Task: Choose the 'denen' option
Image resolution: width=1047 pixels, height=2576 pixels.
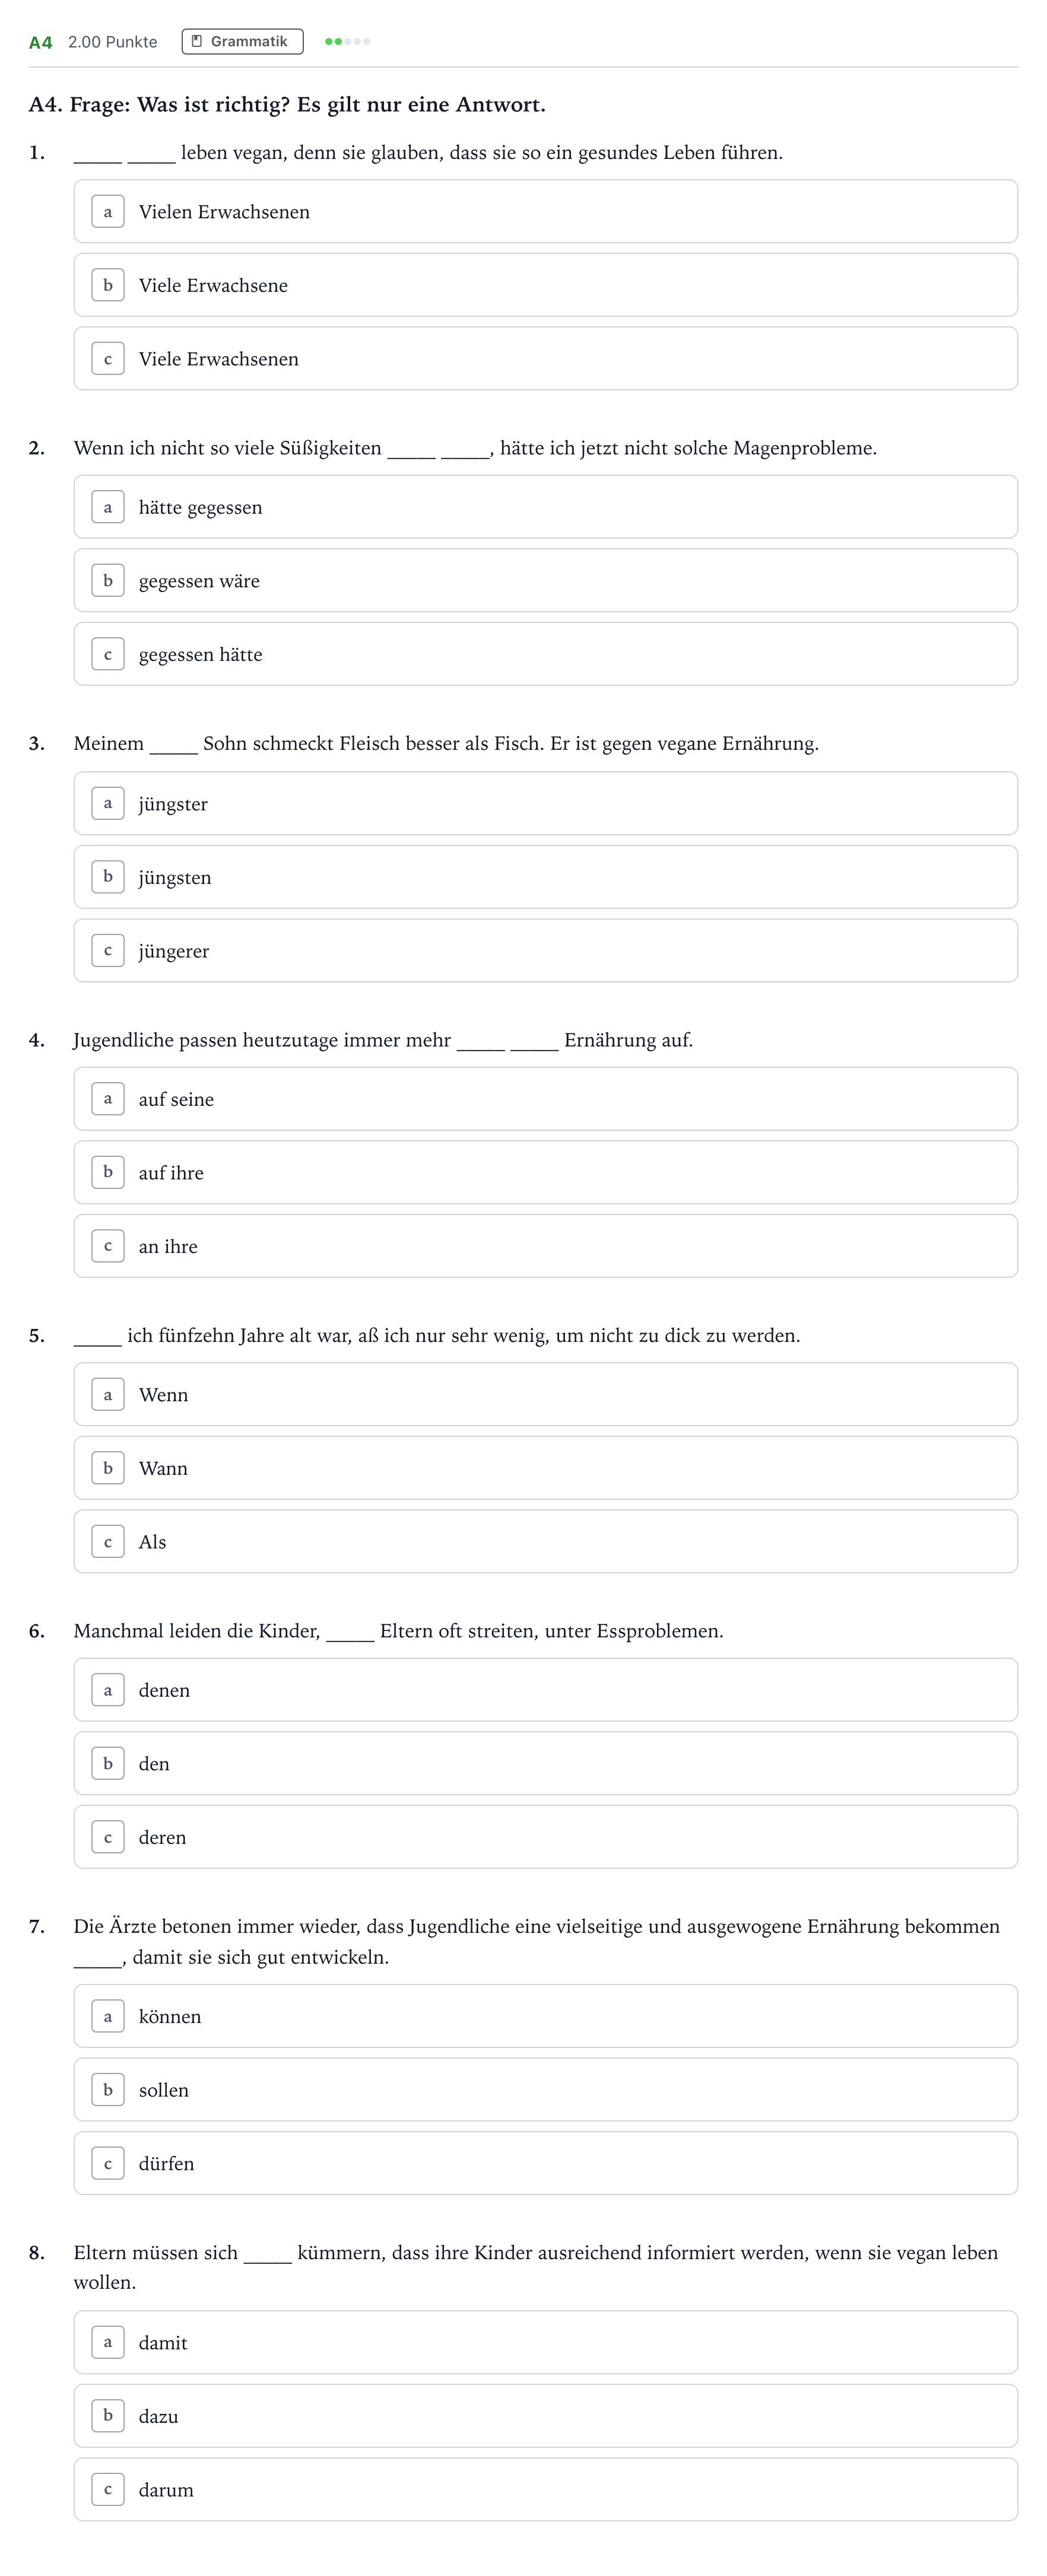Action: pos(545,1690)
